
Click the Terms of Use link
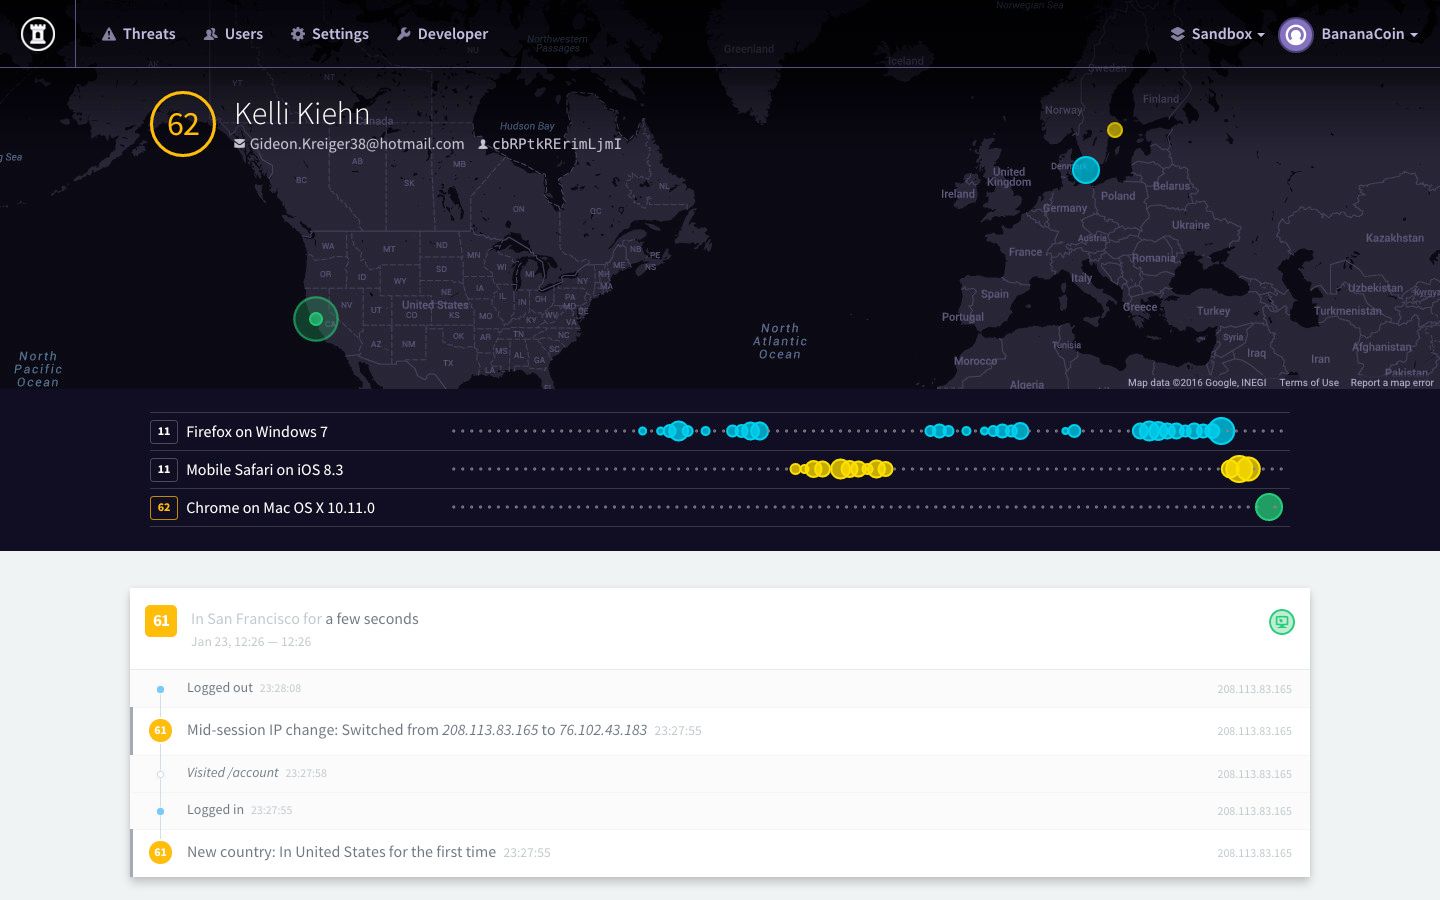point(1308,382)
